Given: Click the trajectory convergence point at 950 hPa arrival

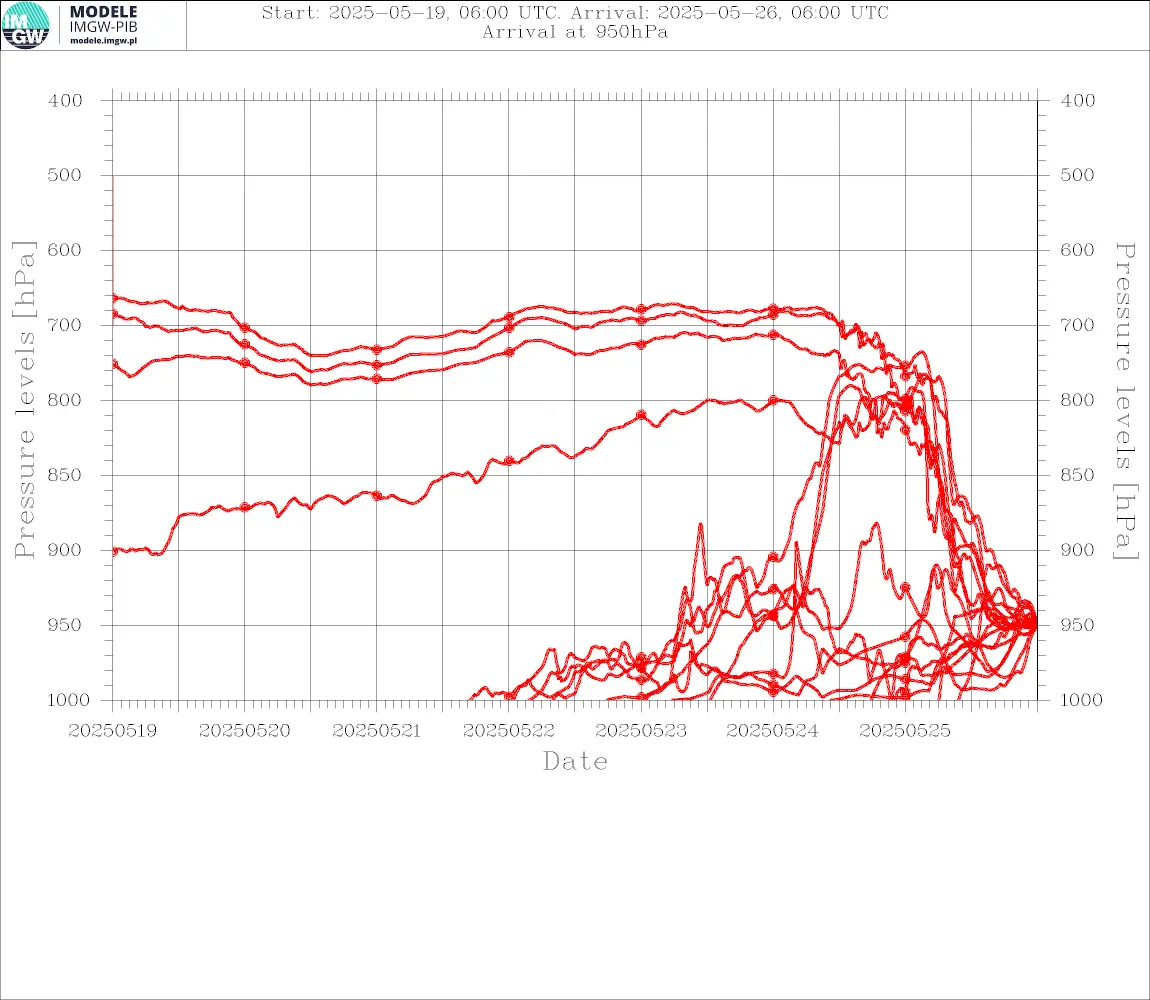Looking at the screenshot, I should [1033, 625].
